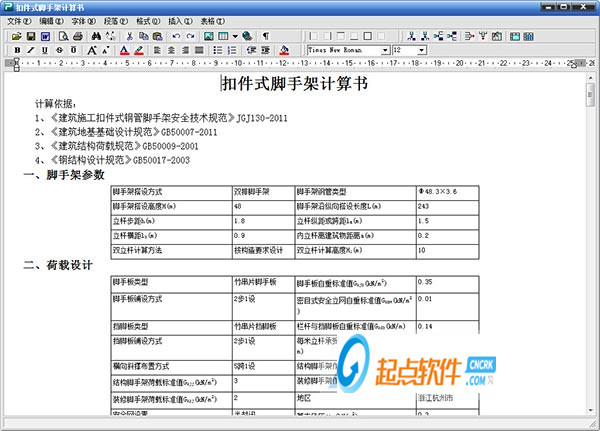Cut selection with the scissors icon

point(129,36)
